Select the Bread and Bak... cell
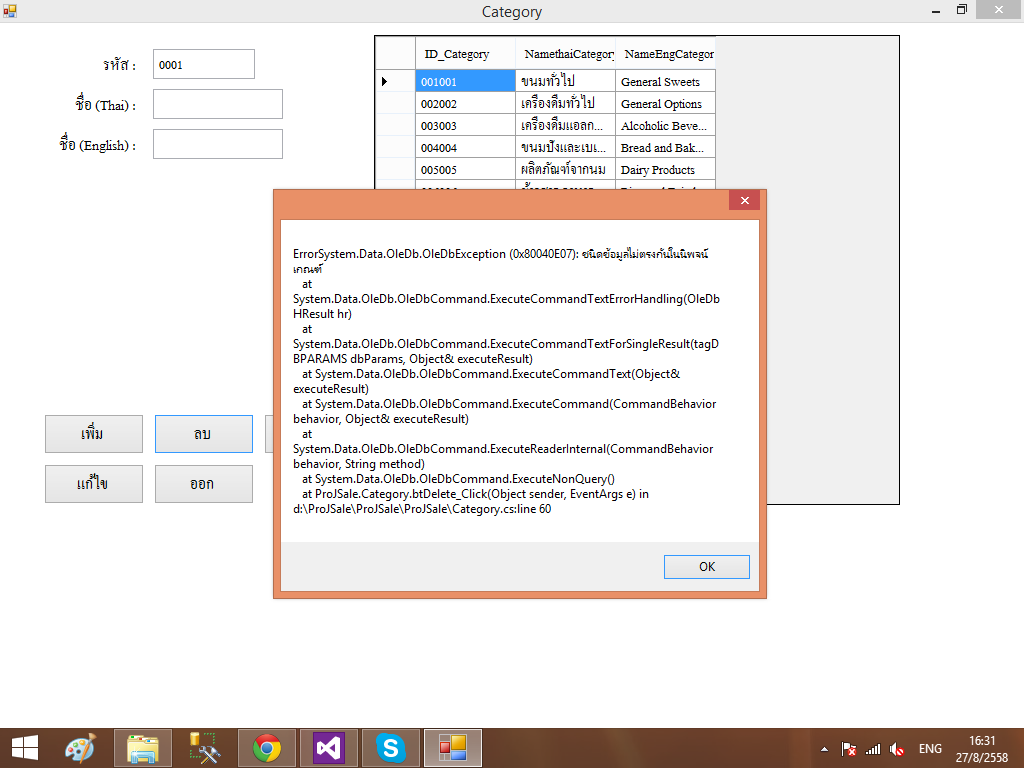Screen dimensions: 1024x768 click(665, 148)
